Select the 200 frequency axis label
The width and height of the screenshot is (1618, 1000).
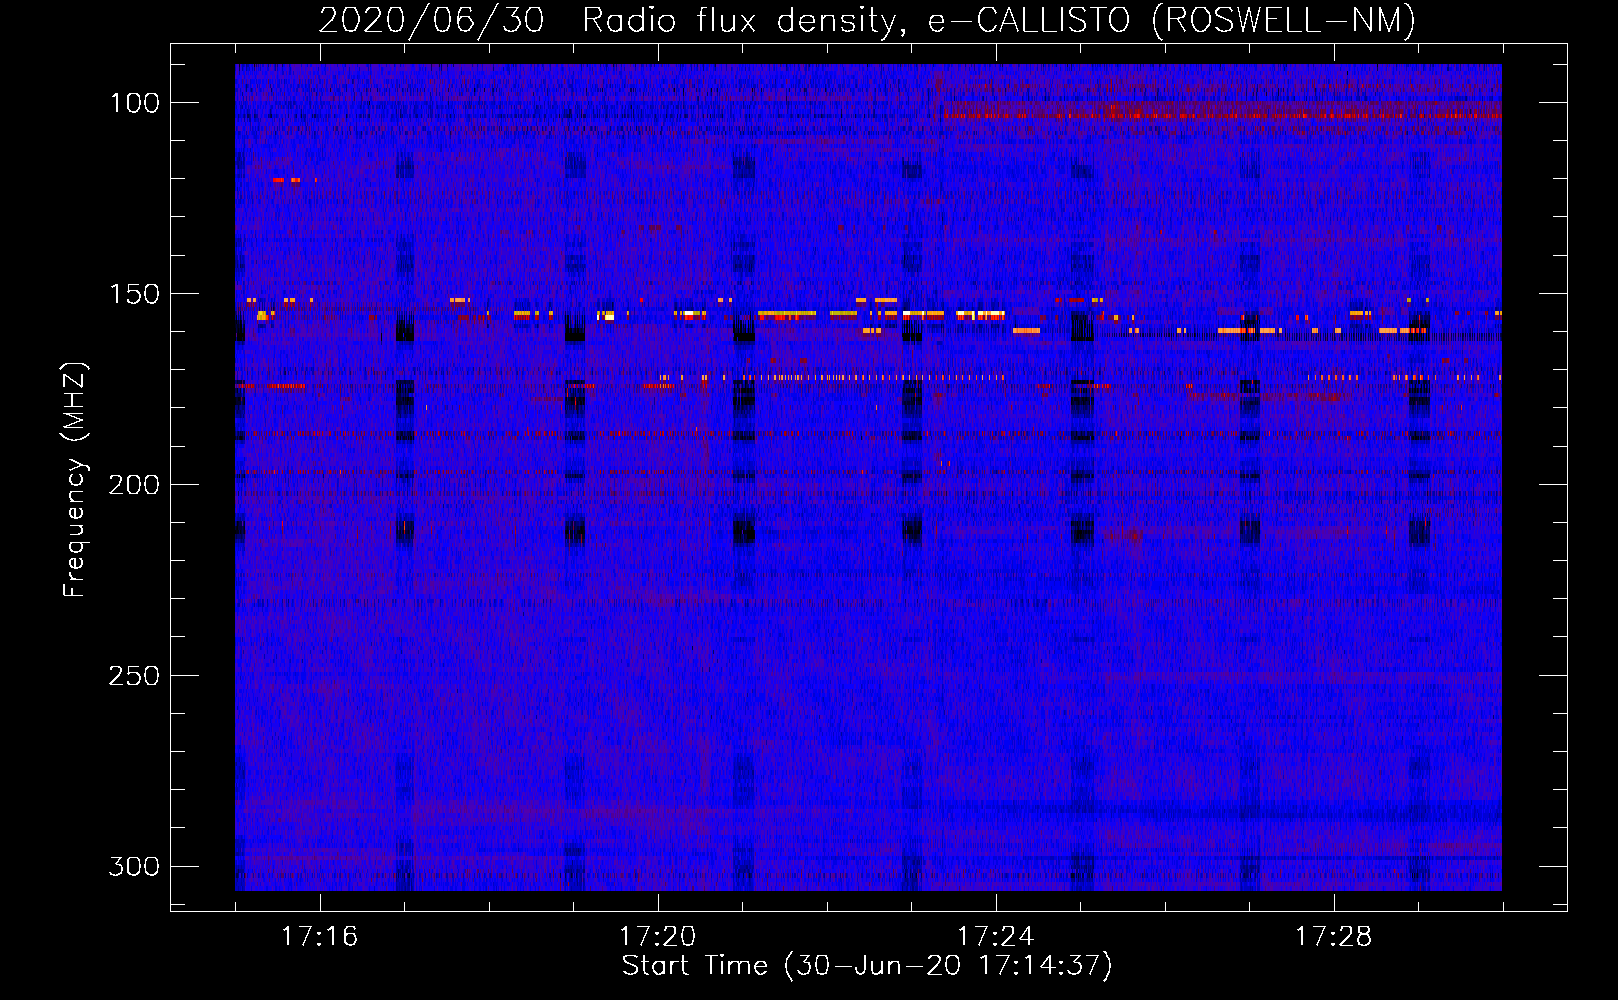click(x=134, y=485)
